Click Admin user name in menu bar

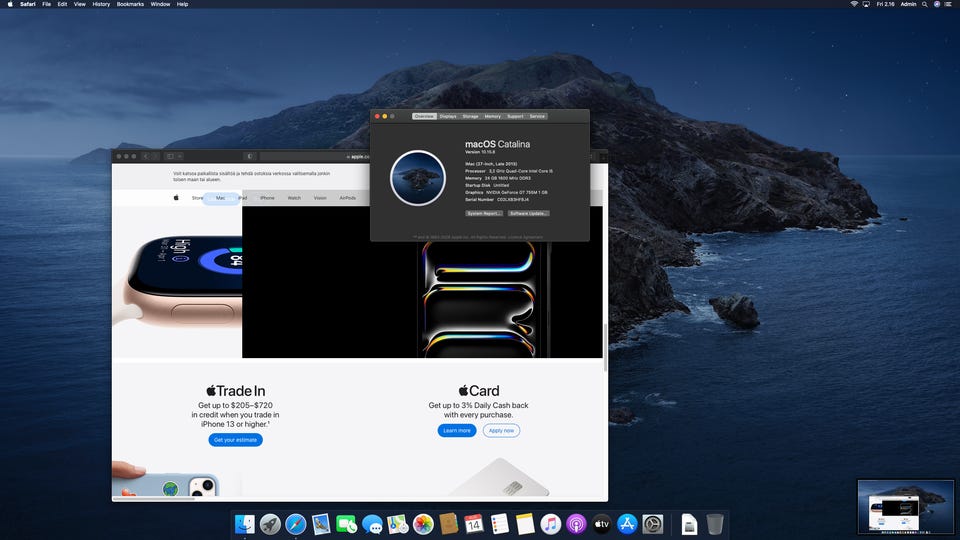909,4
